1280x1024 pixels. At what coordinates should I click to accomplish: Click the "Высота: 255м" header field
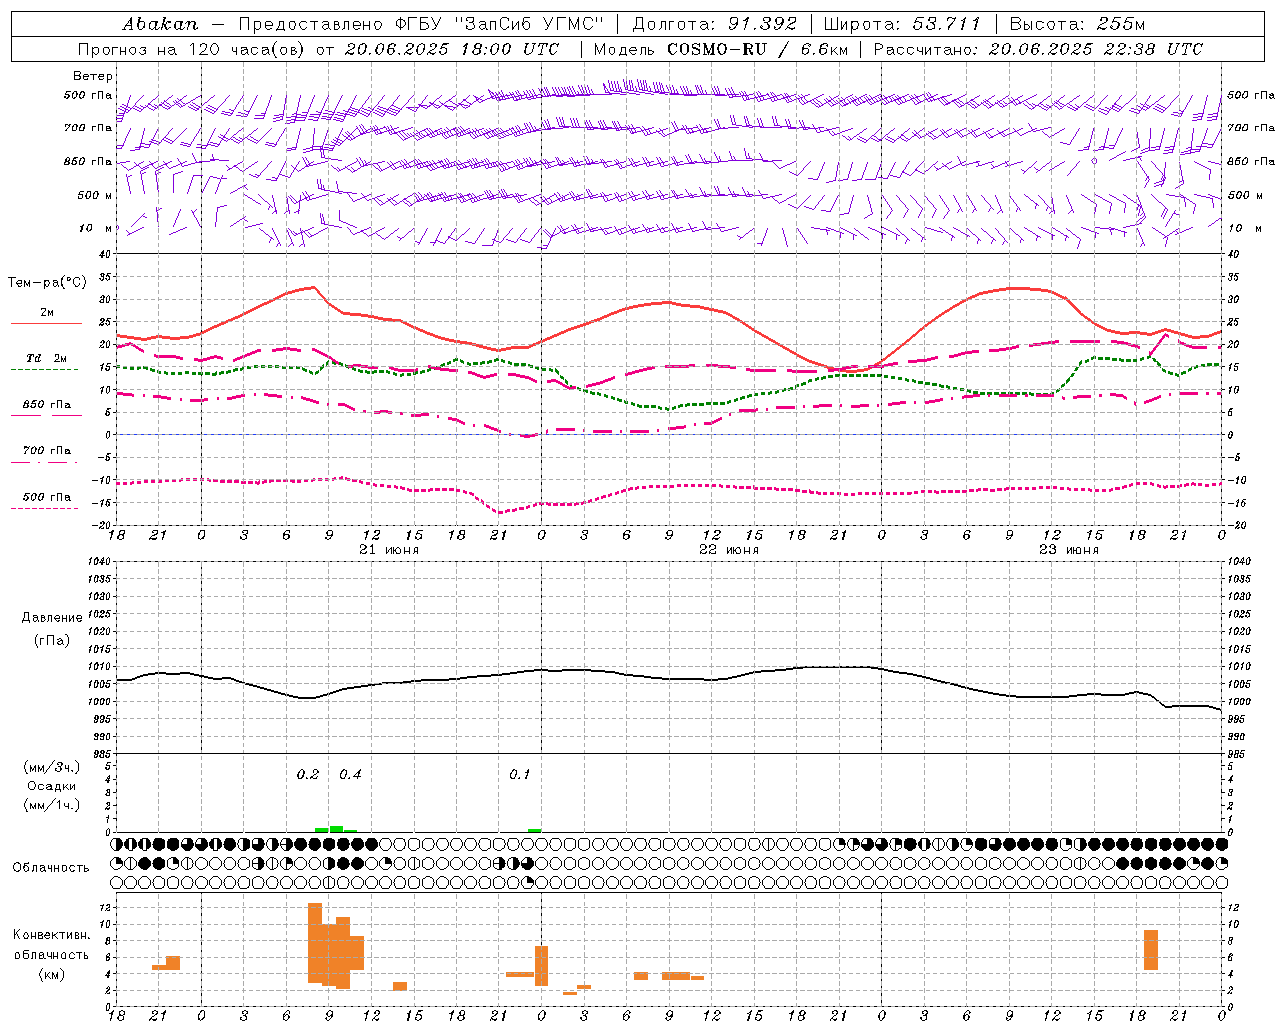[x=1077, y=24]
